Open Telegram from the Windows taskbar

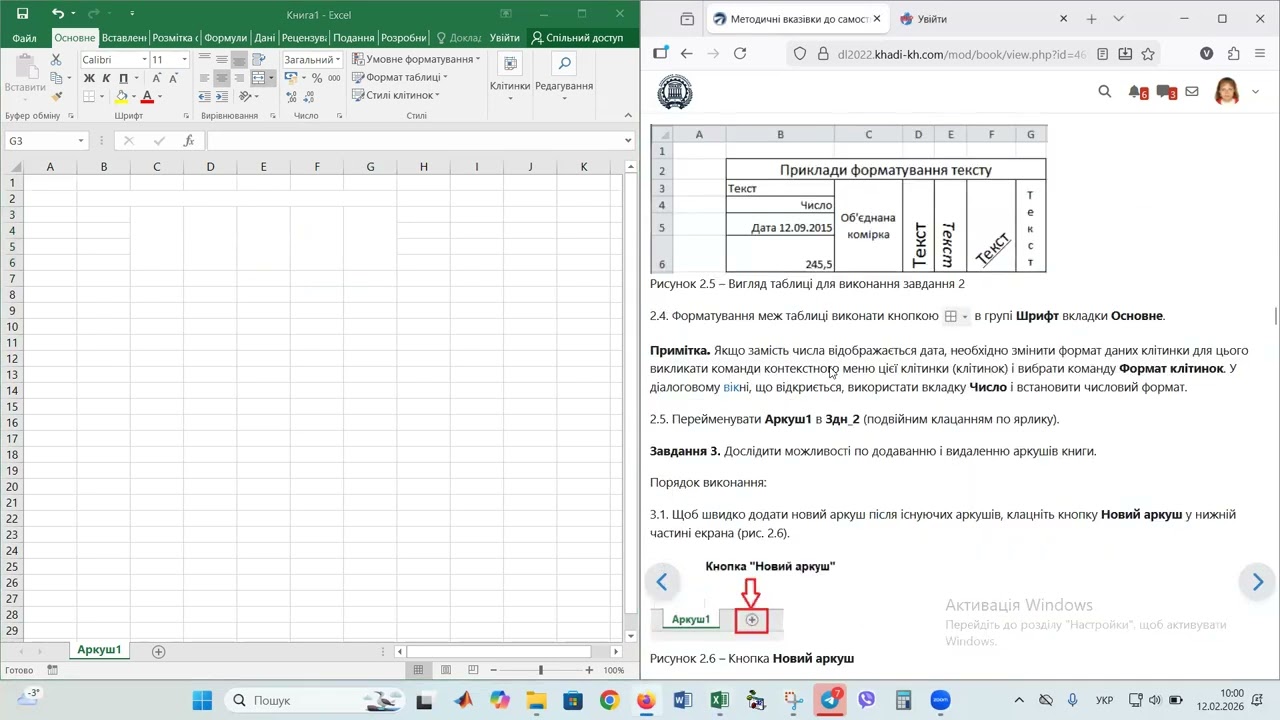pos(830,700)
